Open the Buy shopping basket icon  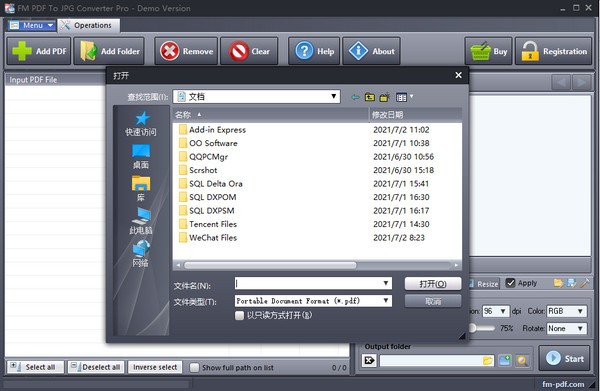(x=480, y=51)
